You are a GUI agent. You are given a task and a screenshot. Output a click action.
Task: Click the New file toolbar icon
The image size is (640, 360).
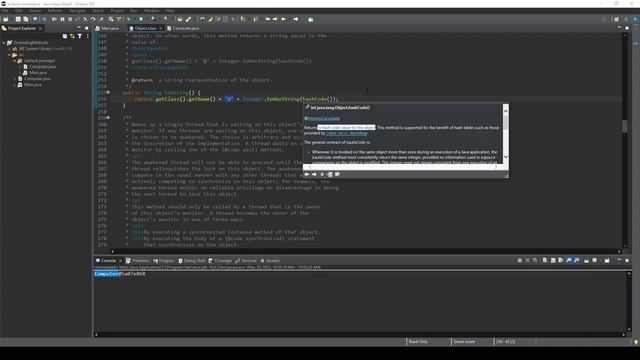[5, 19]
